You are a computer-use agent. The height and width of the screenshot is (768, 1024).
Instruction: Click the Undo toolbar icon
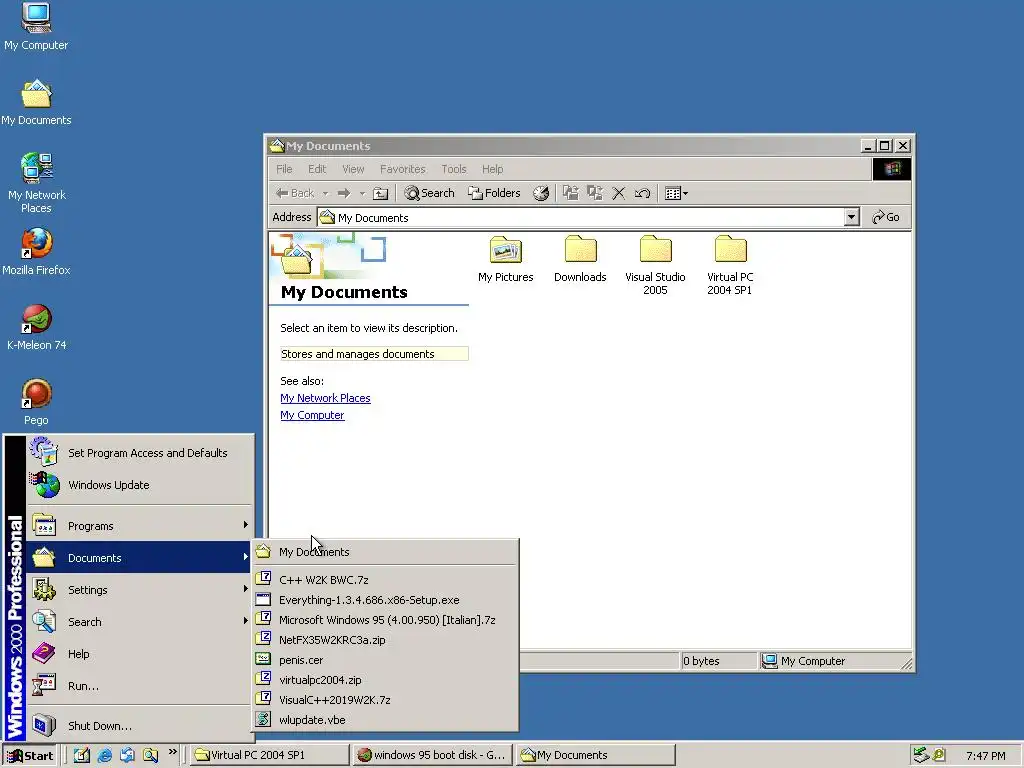point(642,193)
